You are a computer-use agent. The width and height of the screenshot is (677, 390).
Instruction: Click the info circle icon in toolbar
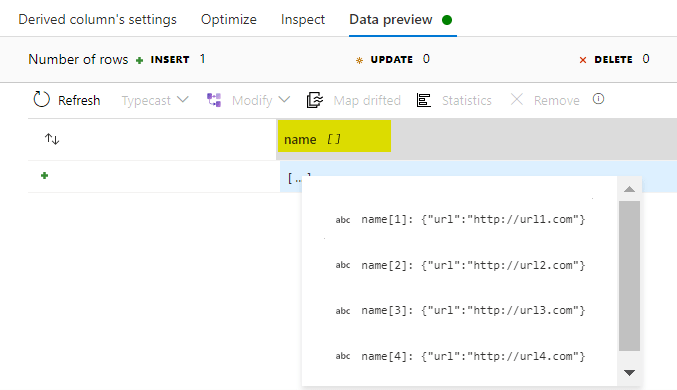(598, 99)
